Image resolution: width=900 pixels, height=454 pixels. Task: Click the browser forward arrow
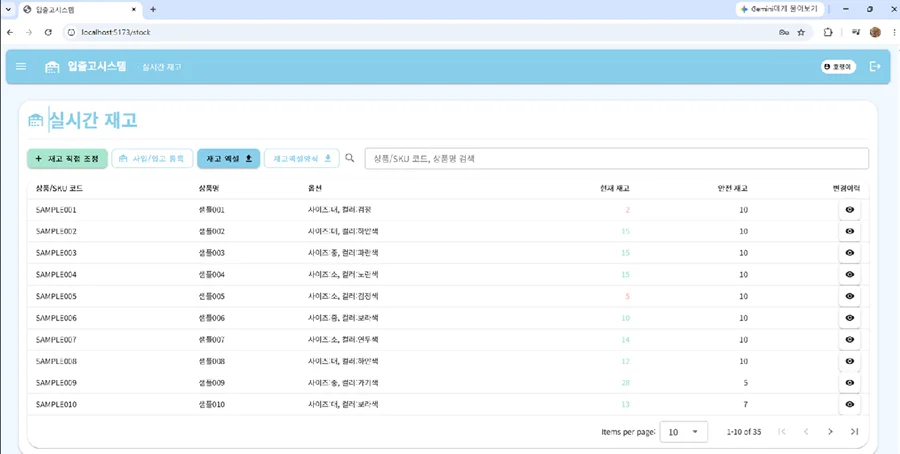click(x=29, y=32)
